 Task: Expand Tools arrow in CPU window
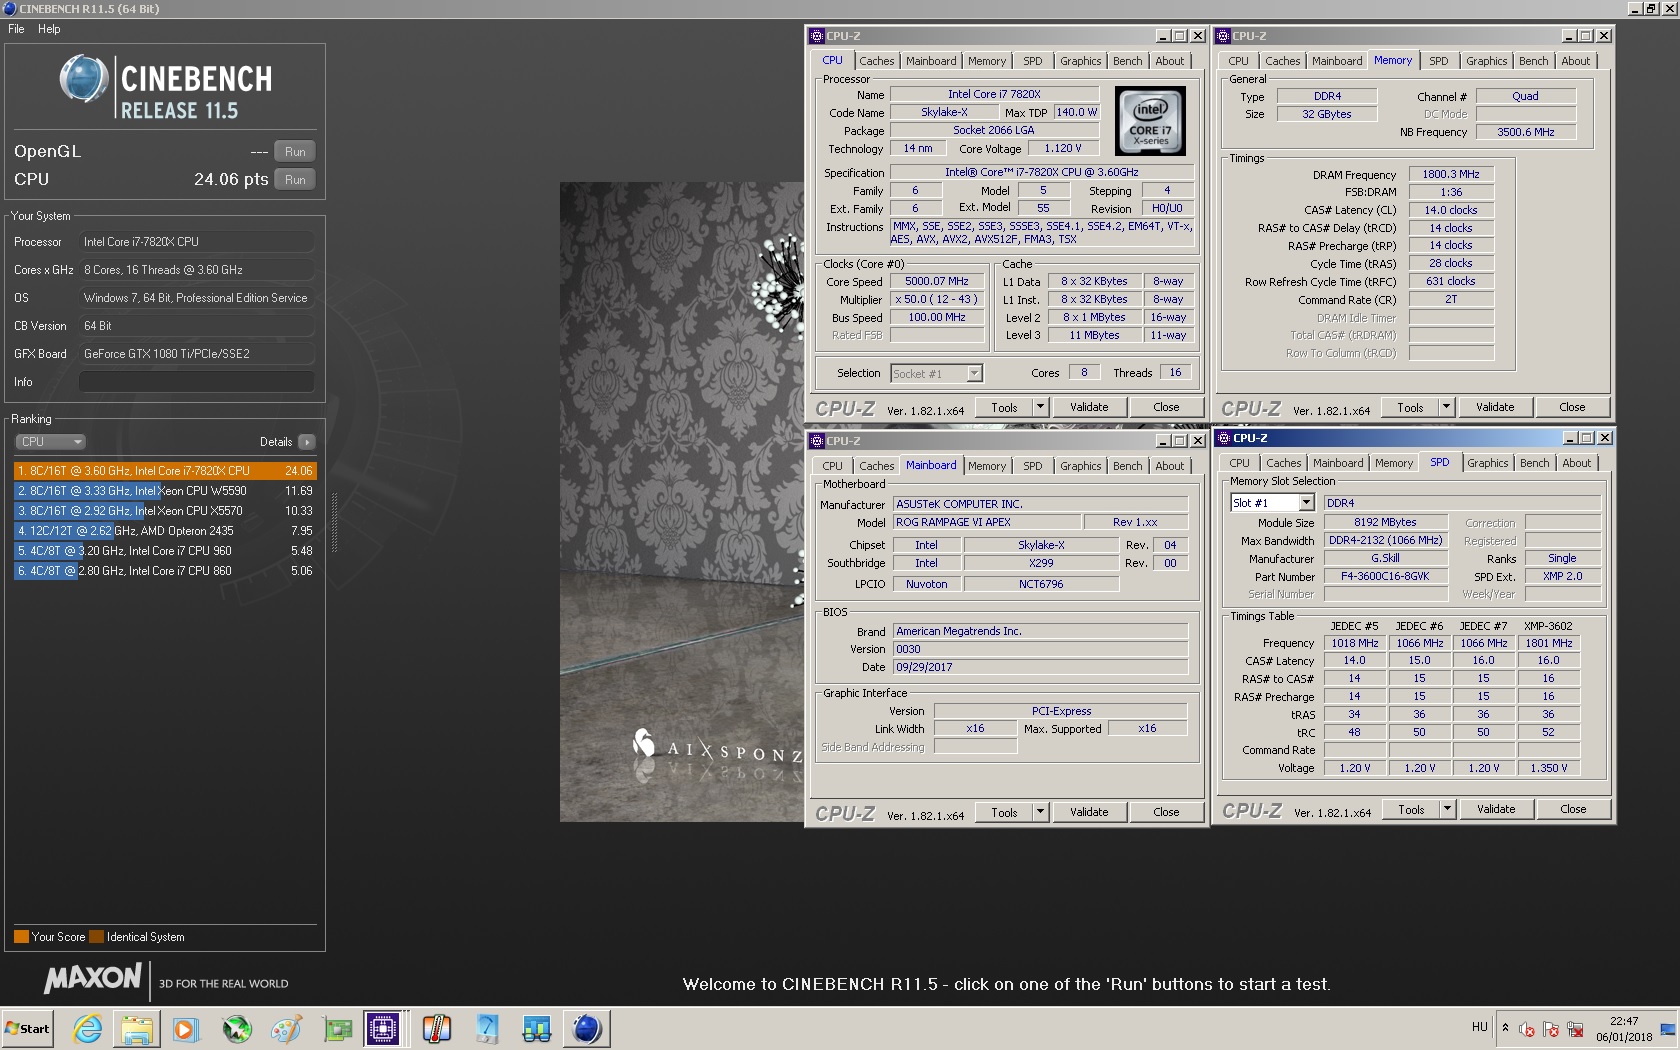coord(1040,407)
